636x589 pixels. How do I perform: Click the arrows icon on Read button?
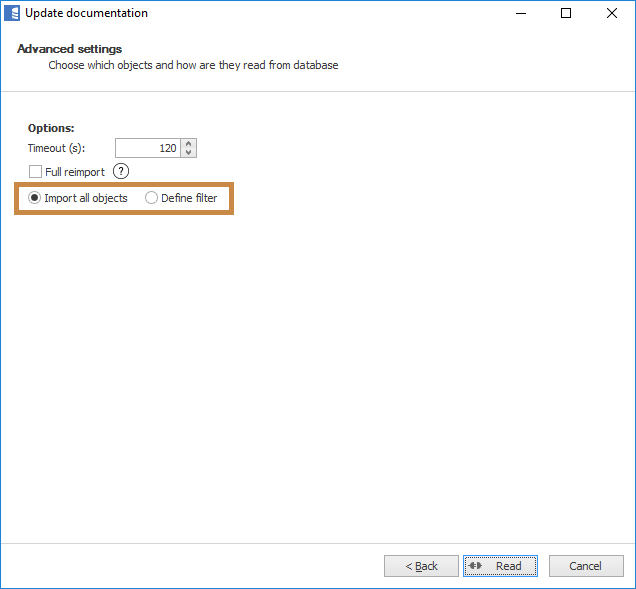(475, 566)
